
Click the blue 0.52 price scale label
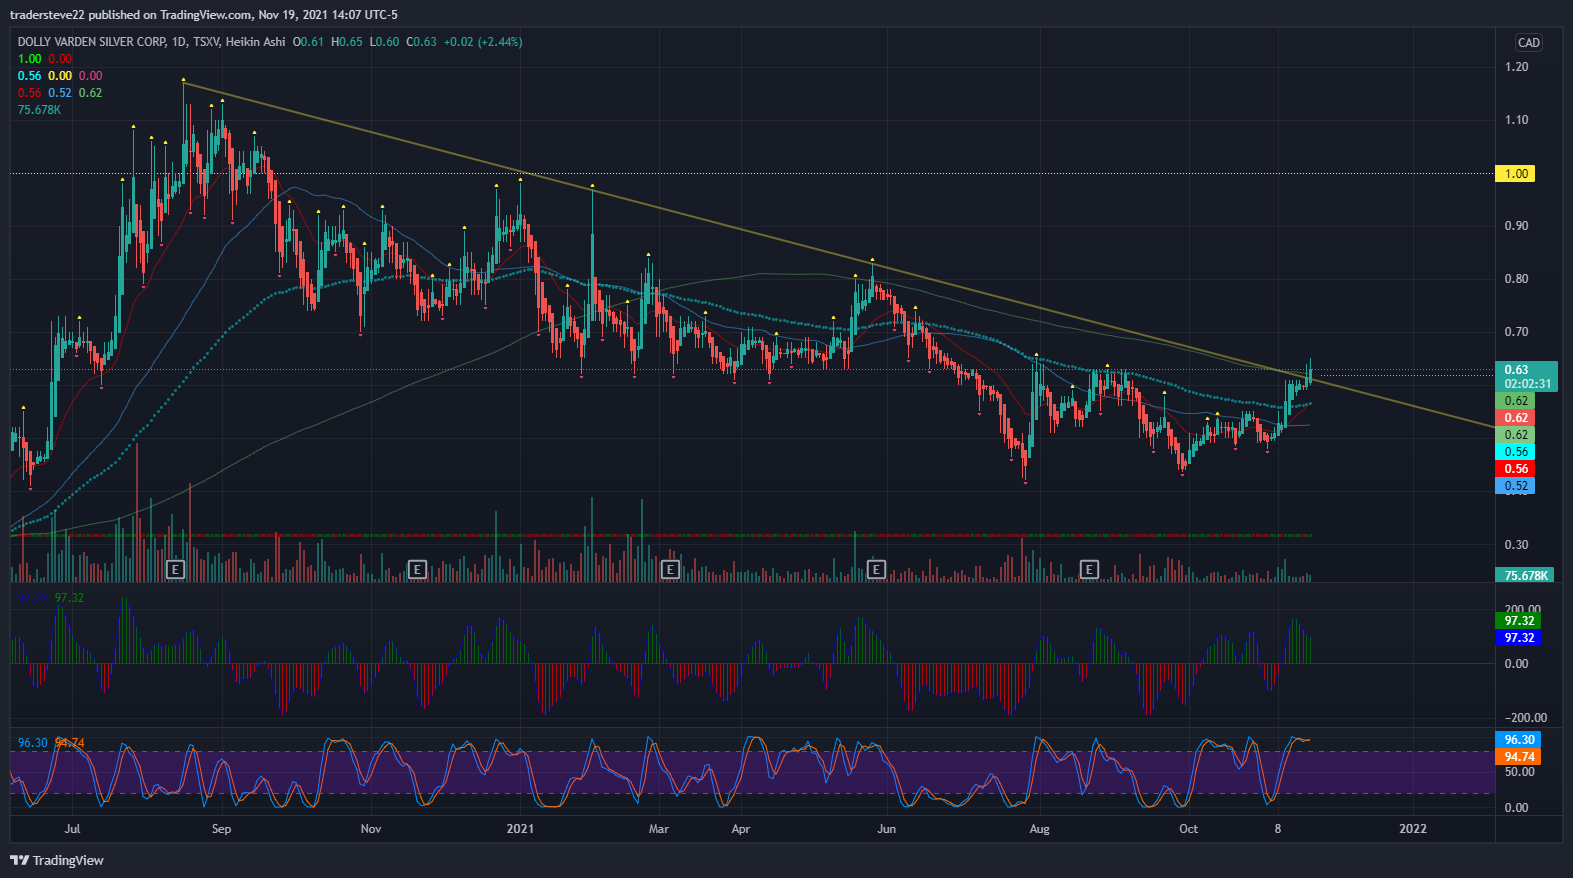tap(1516, 486)
